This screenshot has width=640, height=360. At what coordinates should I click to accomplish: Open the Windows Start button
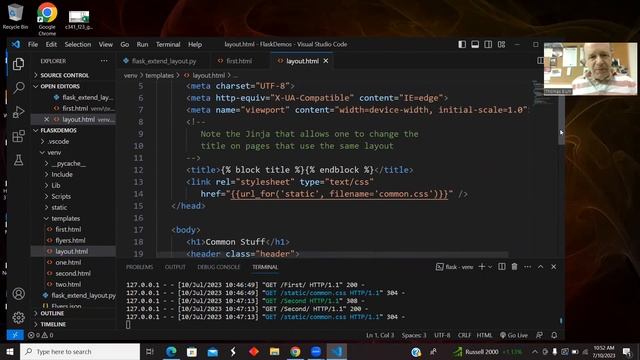[x=10, y=351]
